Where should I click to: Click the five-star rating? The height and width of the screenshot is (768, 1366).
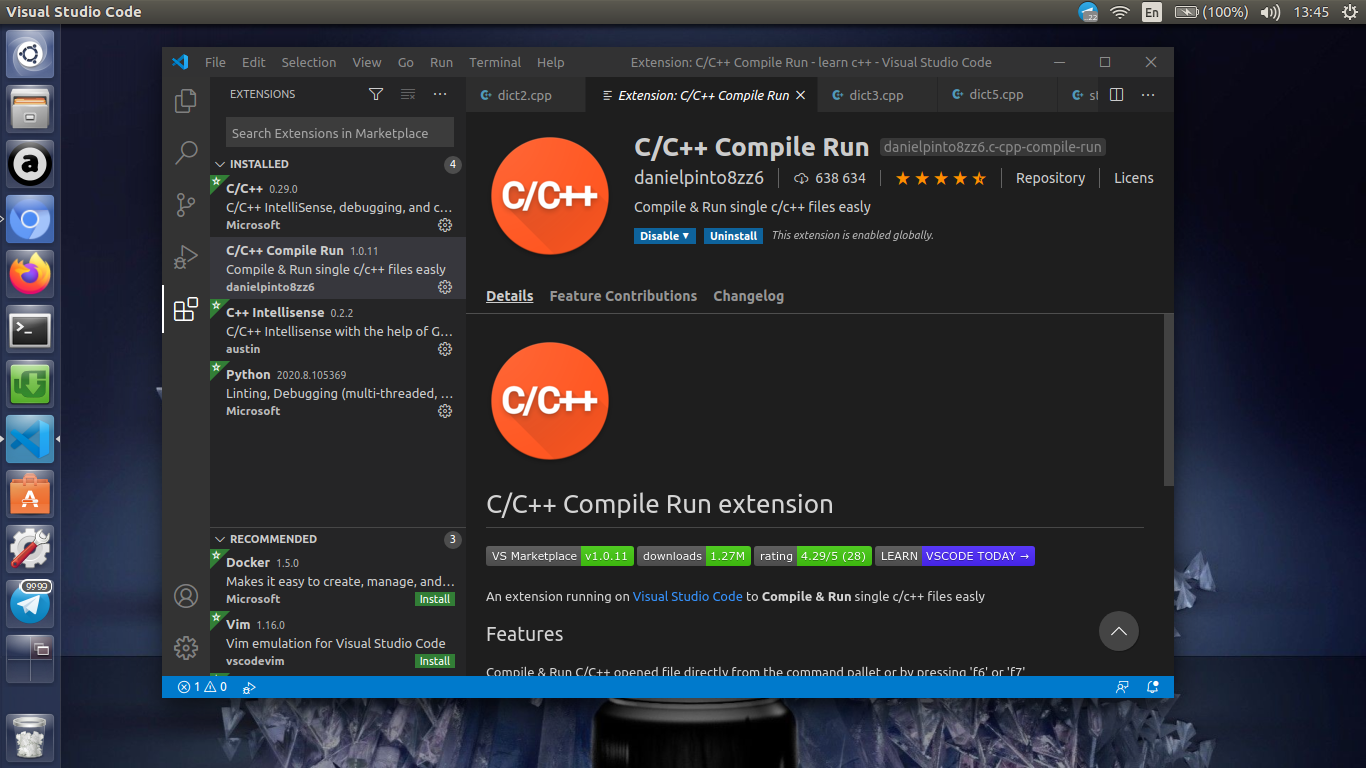click(940, 178)
